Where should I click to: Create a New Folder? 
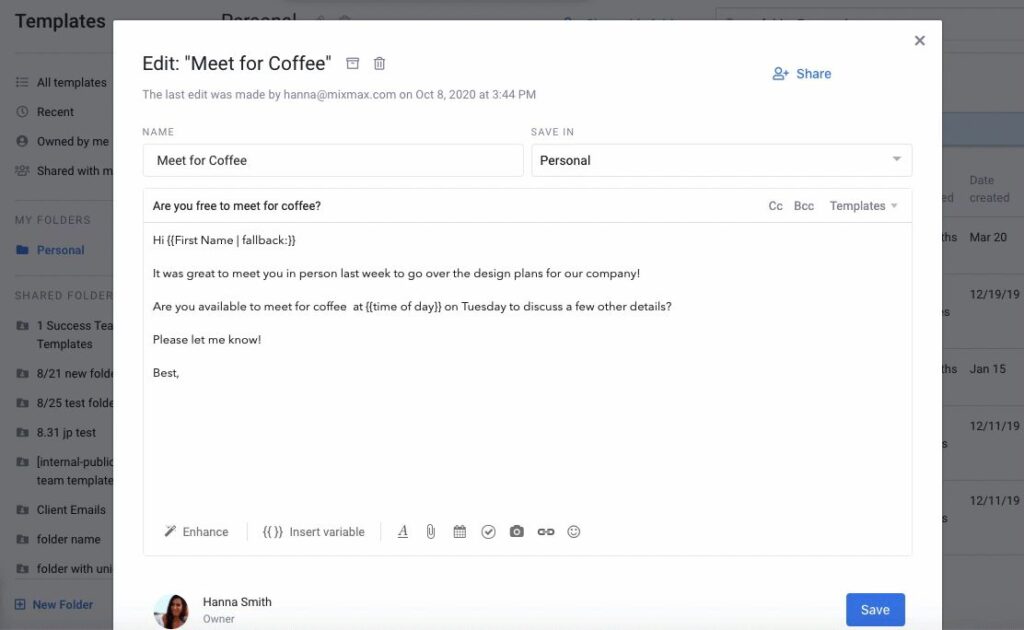(x=54, y=605)
